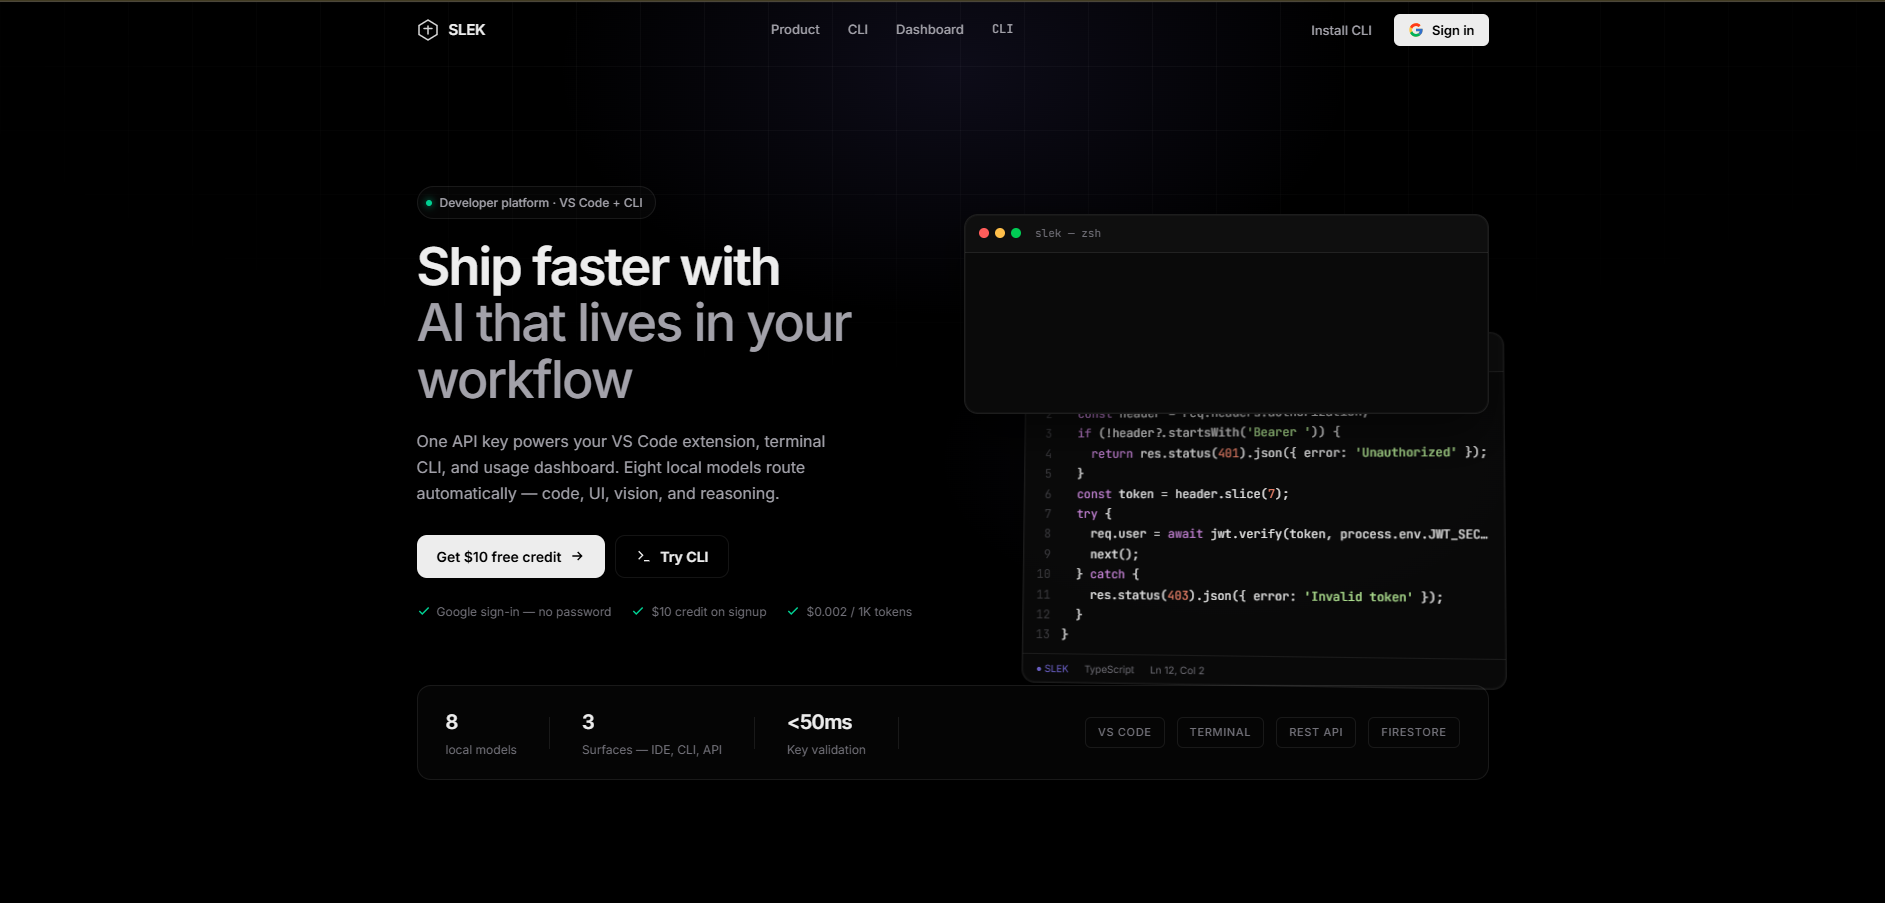Viewport: 1885px width, 903px height.
Task: Click the code line with 'Invalid token' error
Action: click(x=1266, y=596)
